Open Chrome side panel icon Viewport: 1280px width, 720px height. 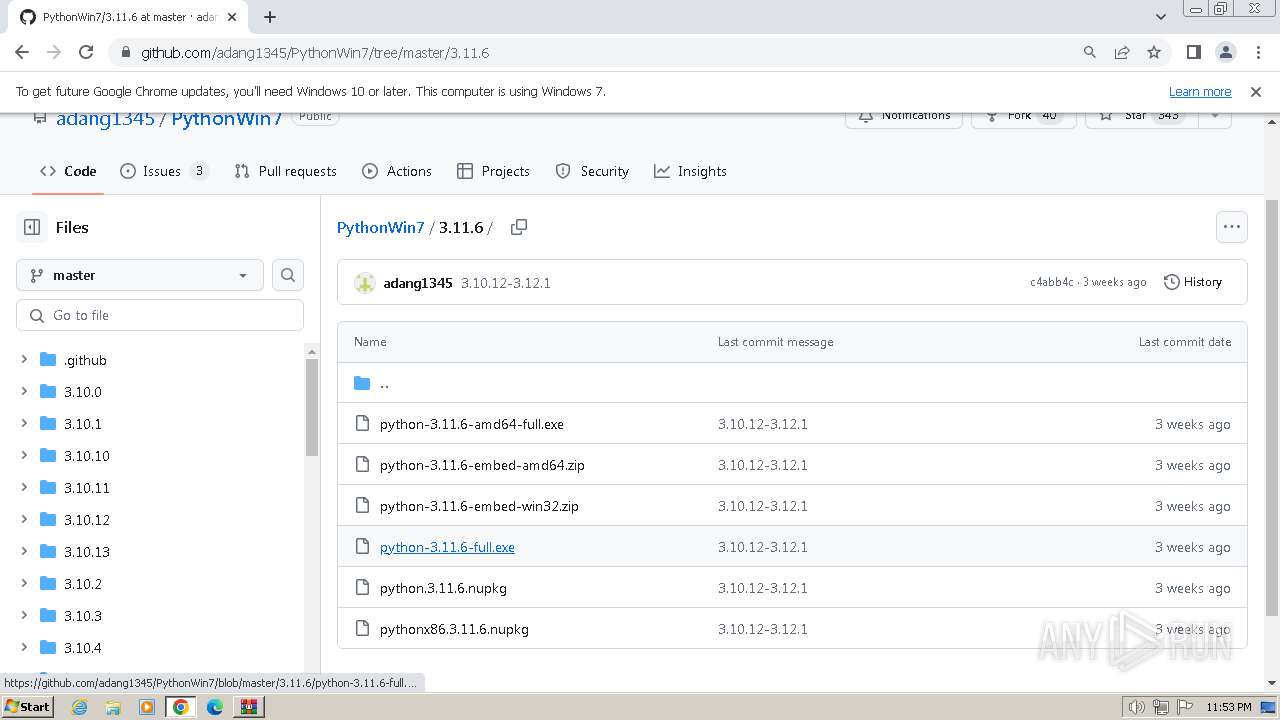pos(1193,52)
